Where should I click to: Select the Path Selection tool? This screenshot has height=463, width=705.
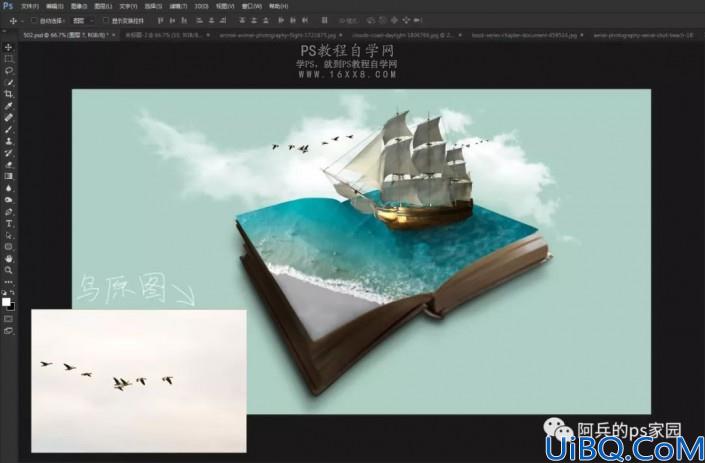pos(9,235)
